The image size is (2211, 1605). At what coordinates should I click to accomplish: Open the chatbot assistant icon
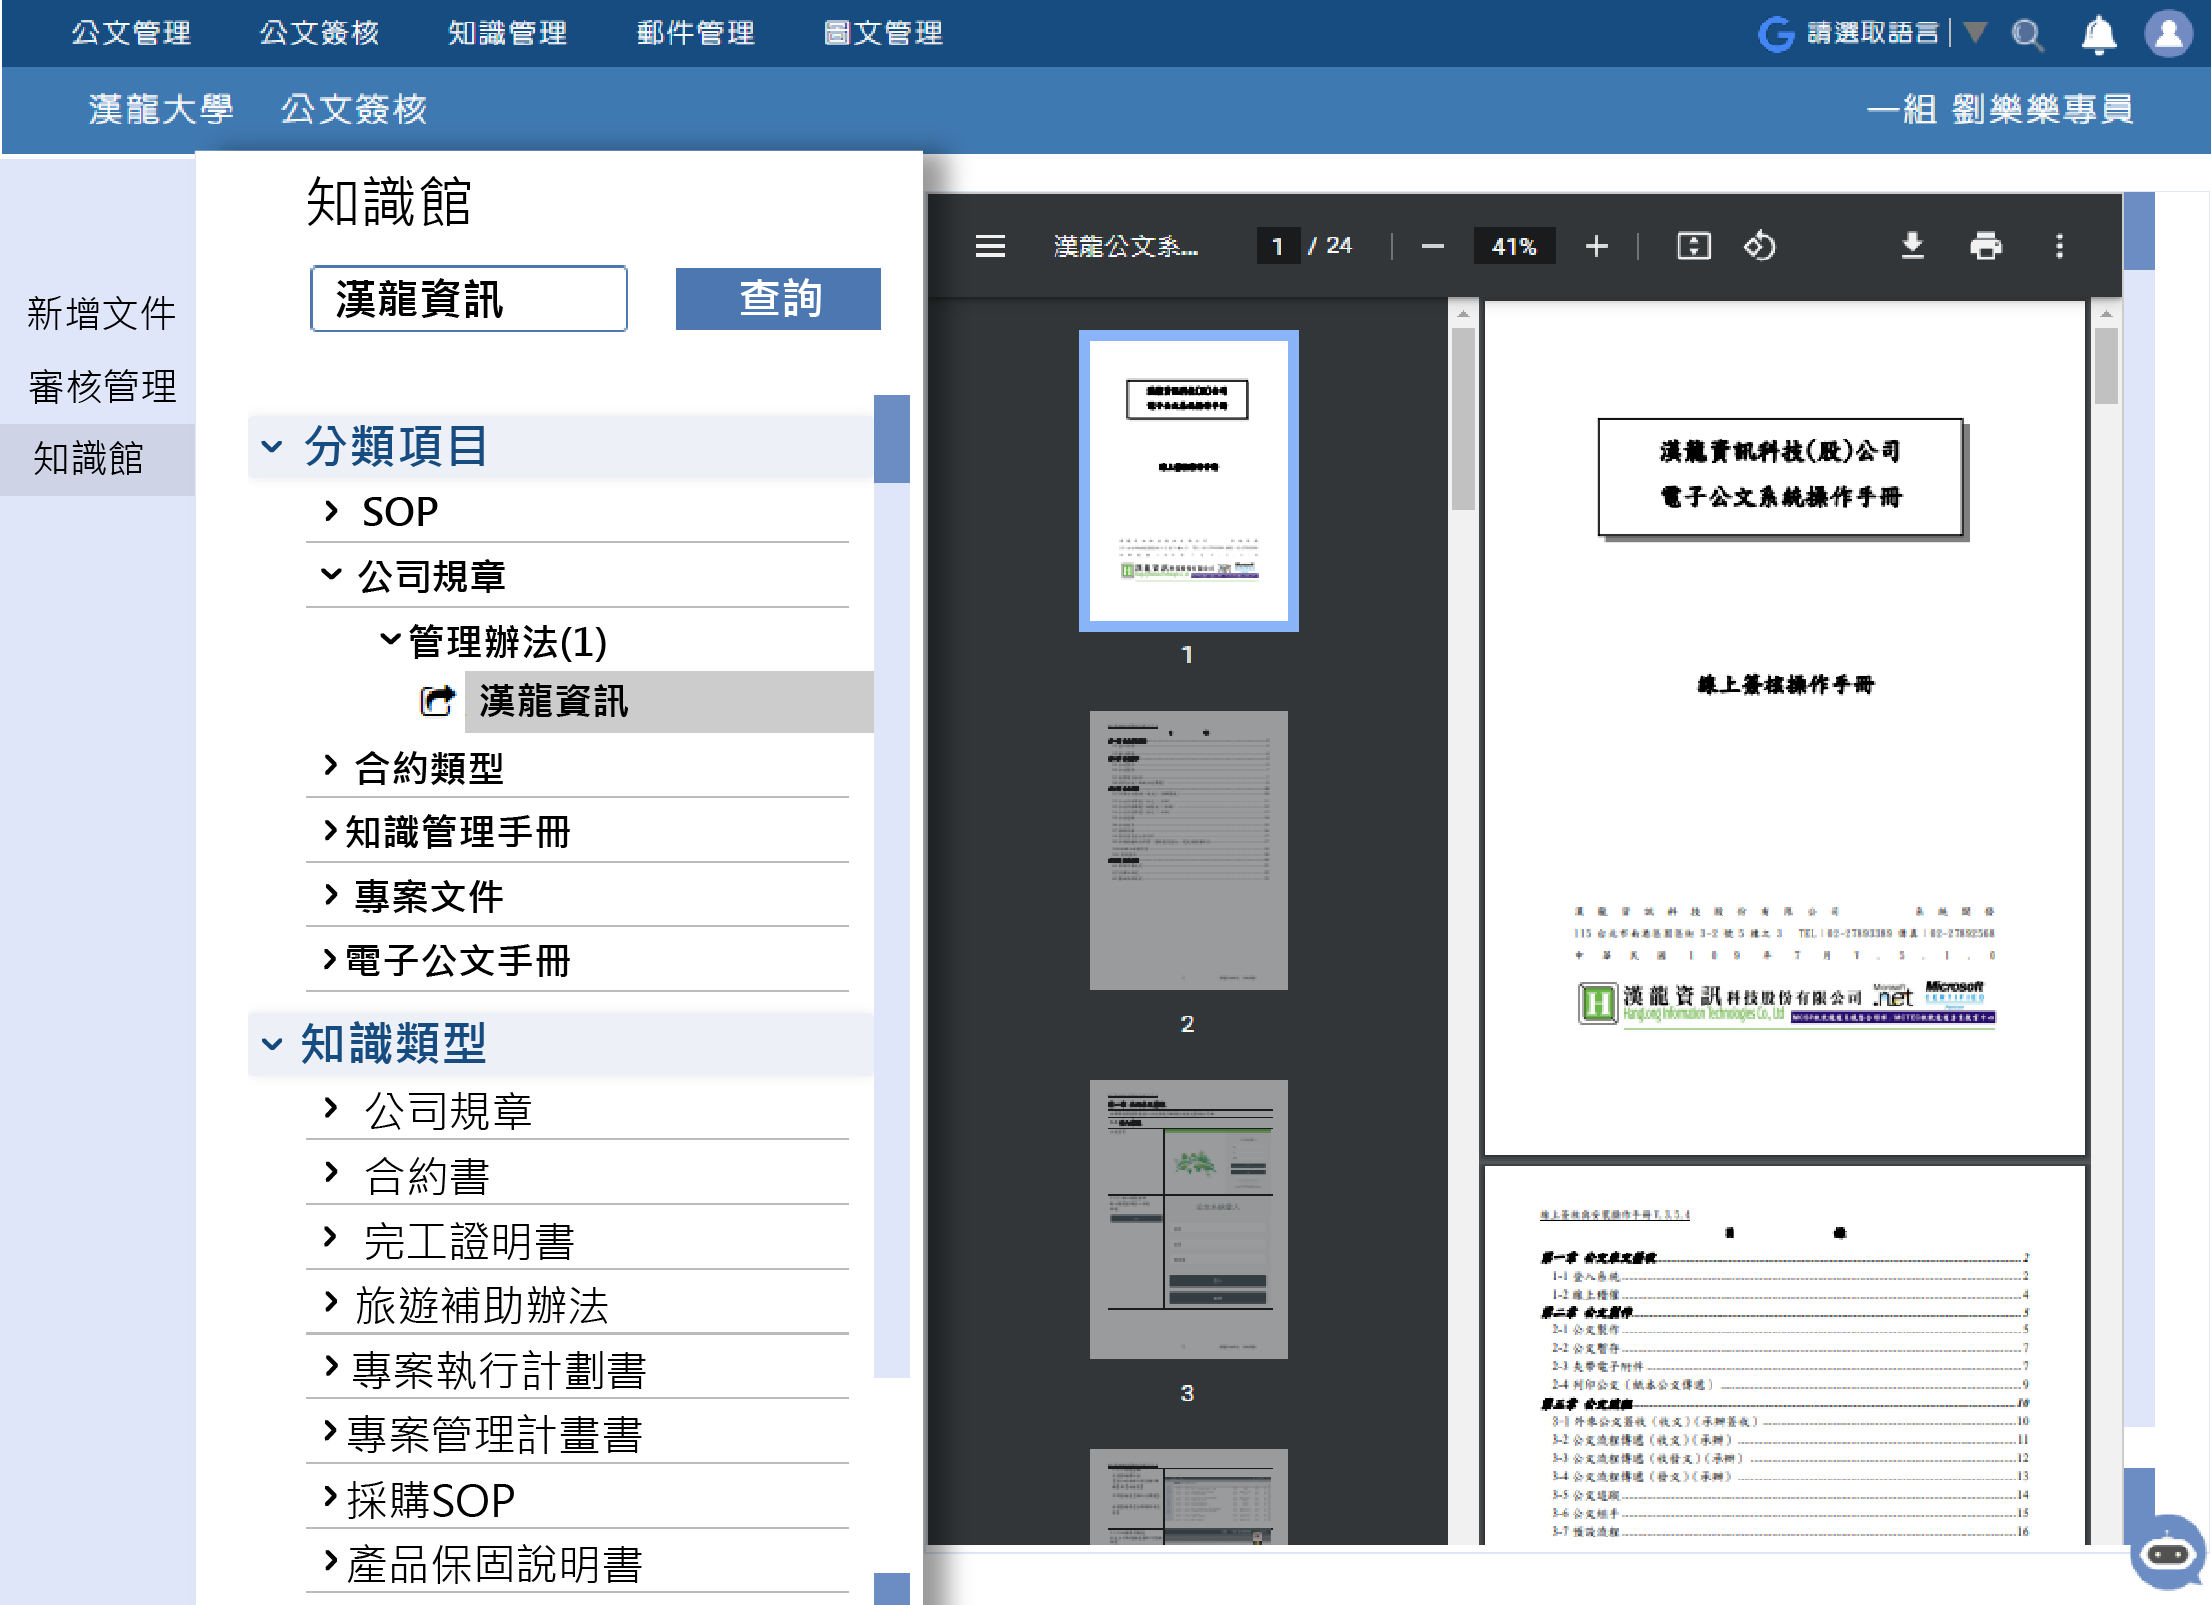(2167, 1553)
